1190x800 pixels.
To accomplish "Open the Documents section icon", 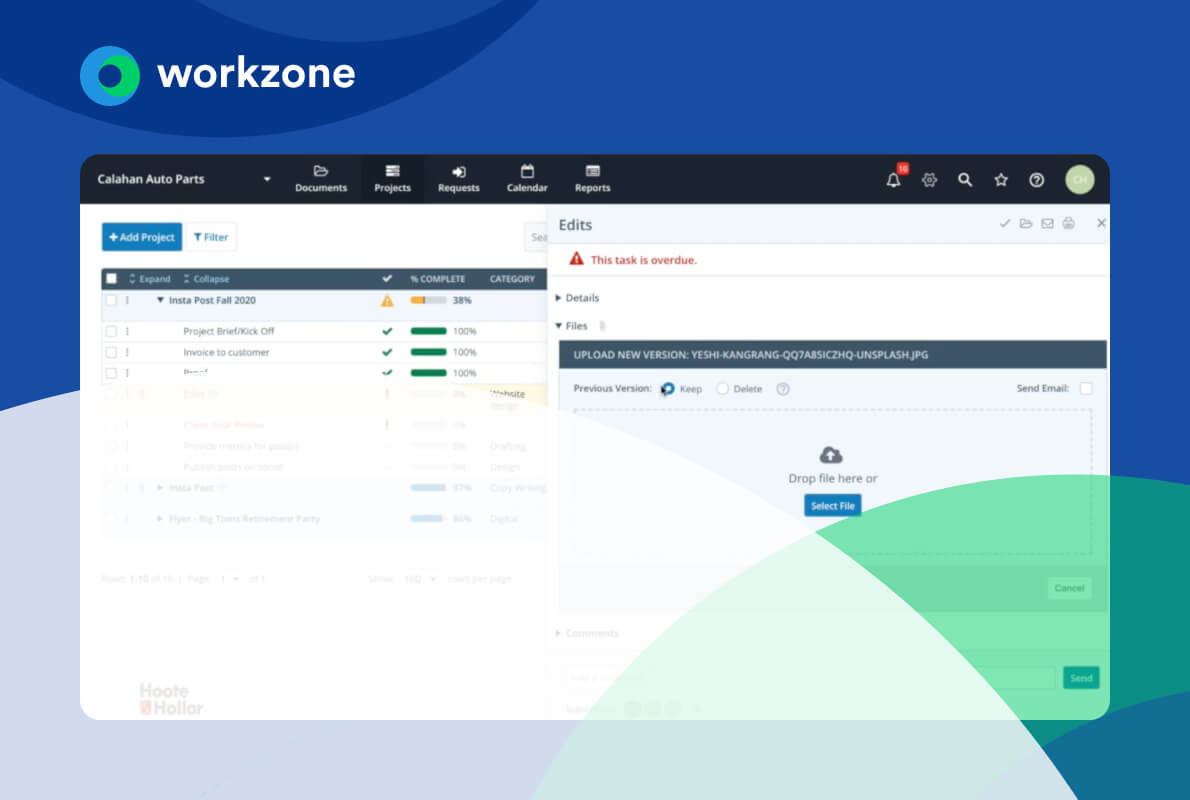I will (x=320, y=178).
